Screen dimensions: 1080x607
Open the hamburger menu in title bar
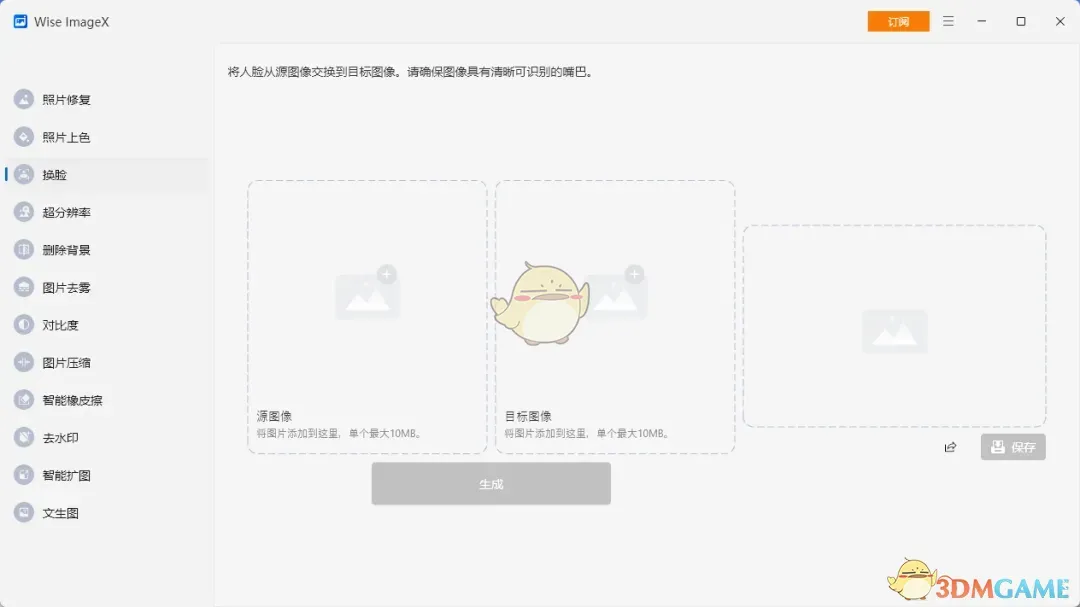click(x=948, y=21)
